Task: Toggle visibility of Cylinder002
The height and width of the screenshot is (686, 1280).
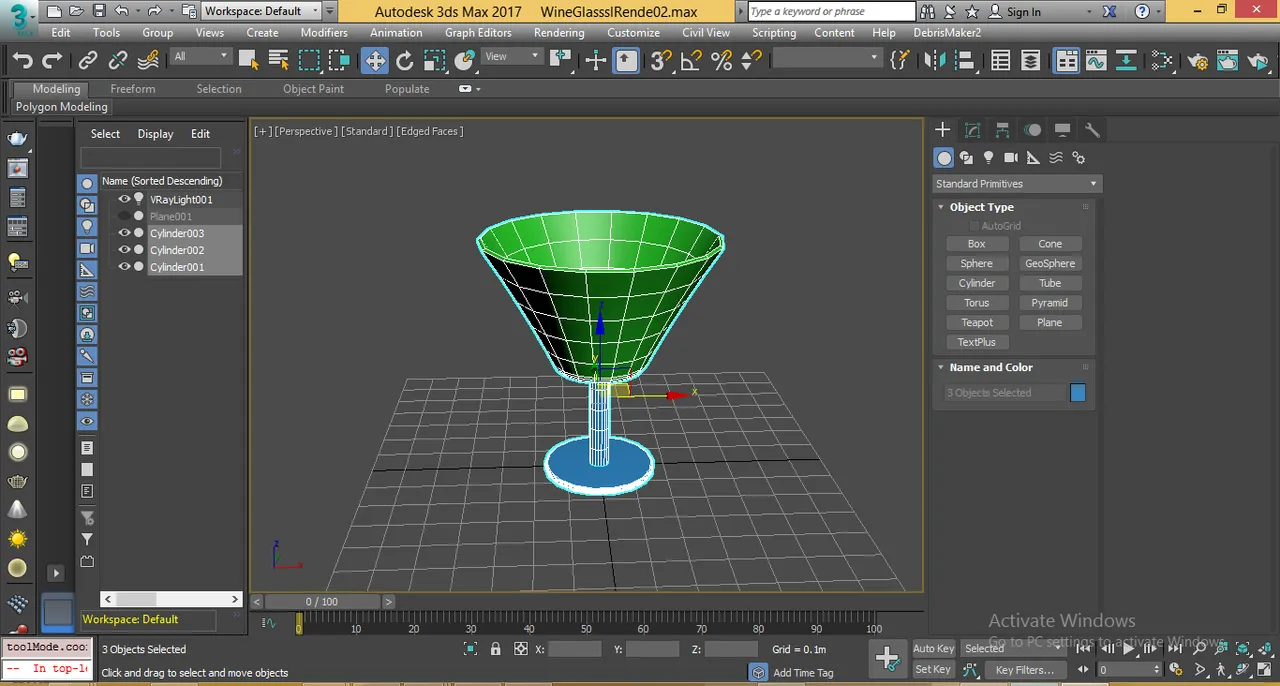Action: click(124, 250)
